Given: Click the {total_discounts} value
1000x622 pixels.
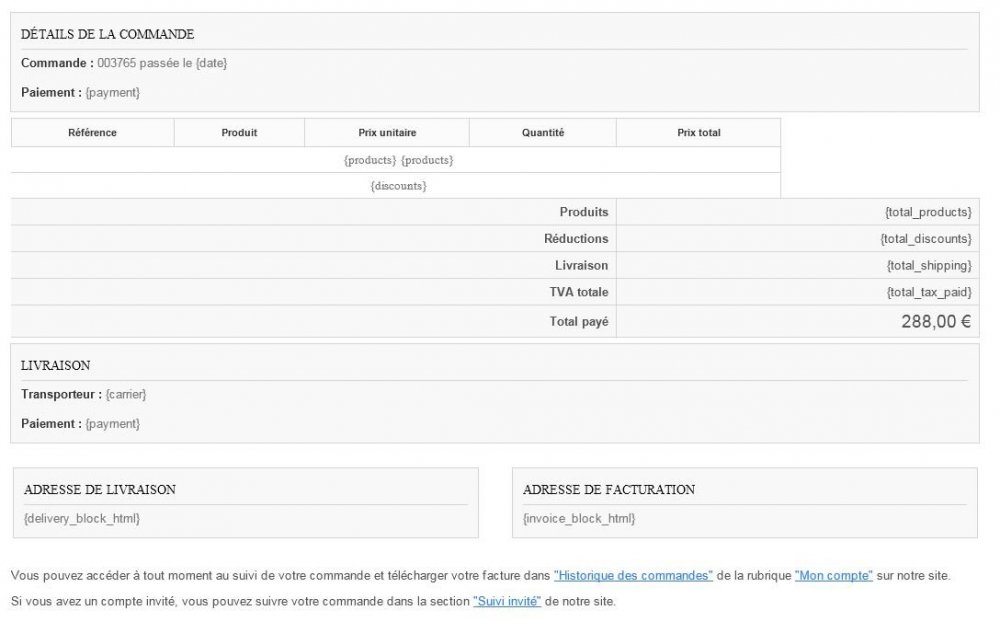Looking at the screenshot, I should tap(926, 239).
